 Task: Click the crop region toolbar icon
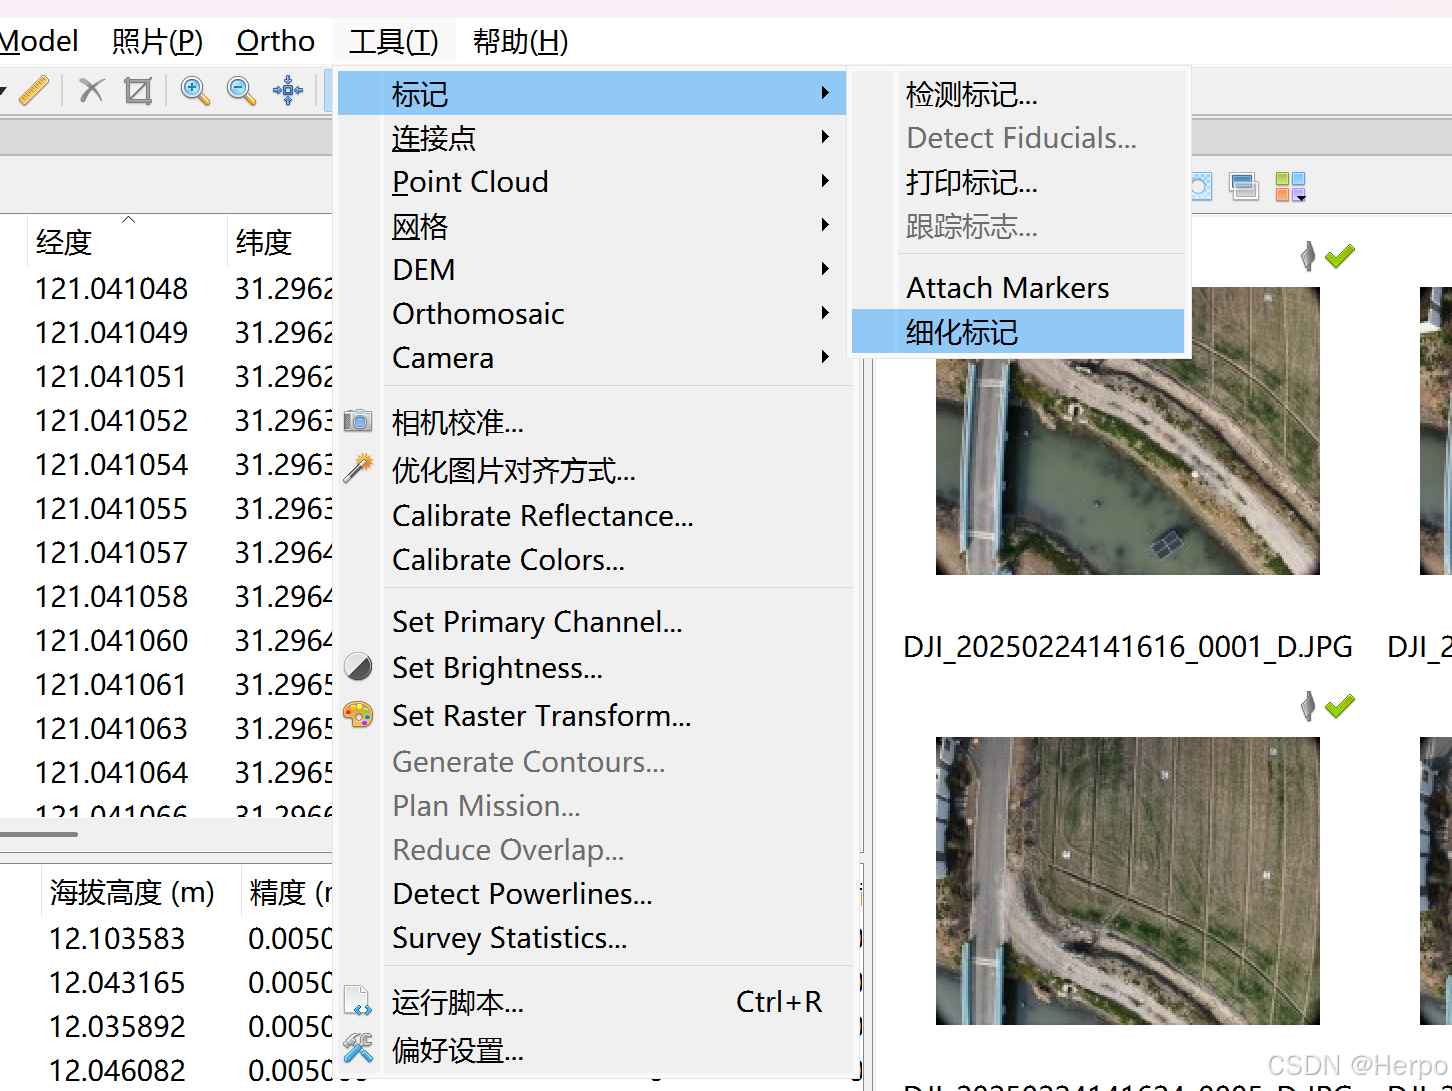pyautogui.click(x=137, y=90)
